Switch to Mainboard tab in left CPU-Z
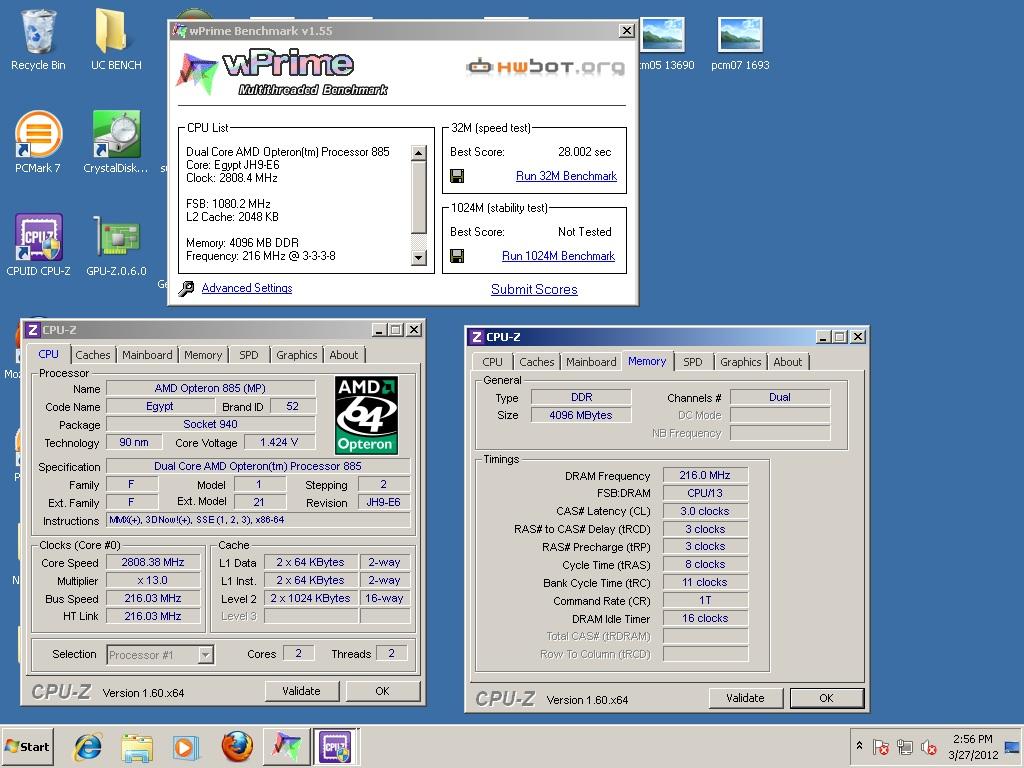 [x=147, y=355]
